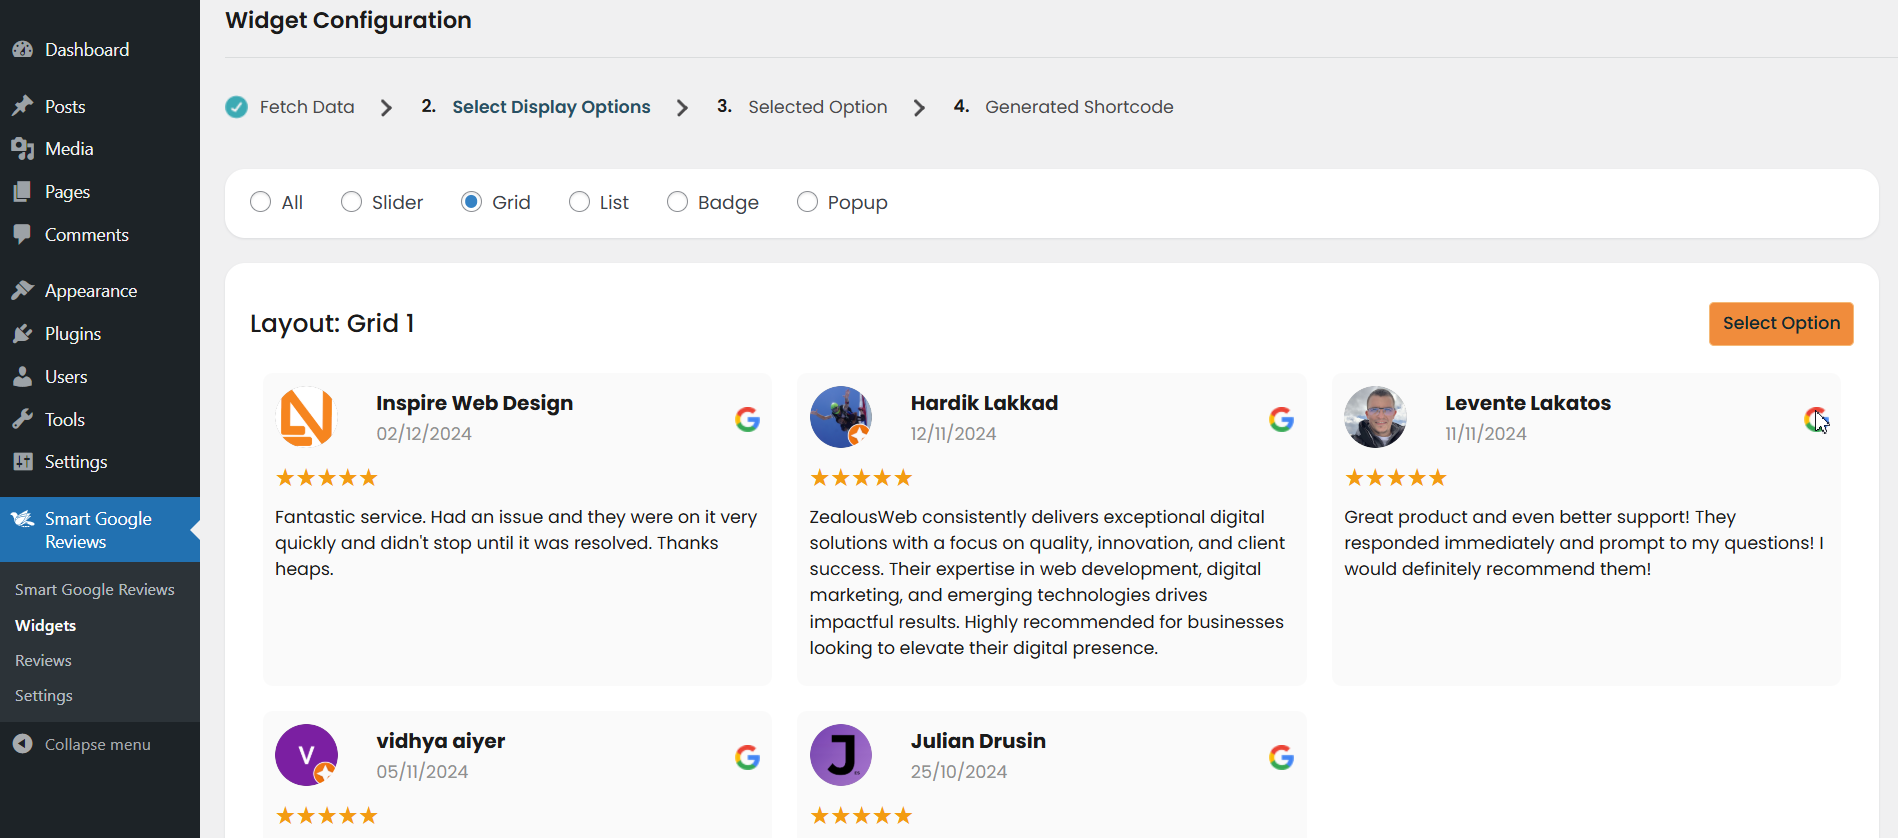The width and height of the screenshot is (1898, 838).
Task: Open Posts via the pushpin icon
Action: click(22, 106)
